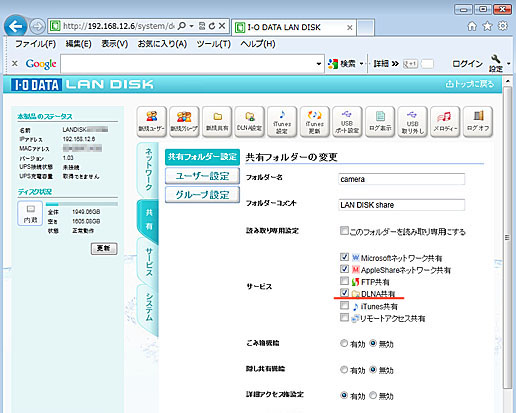Open the Google toolbar 設定 dropdown arrow

point(508,63)
